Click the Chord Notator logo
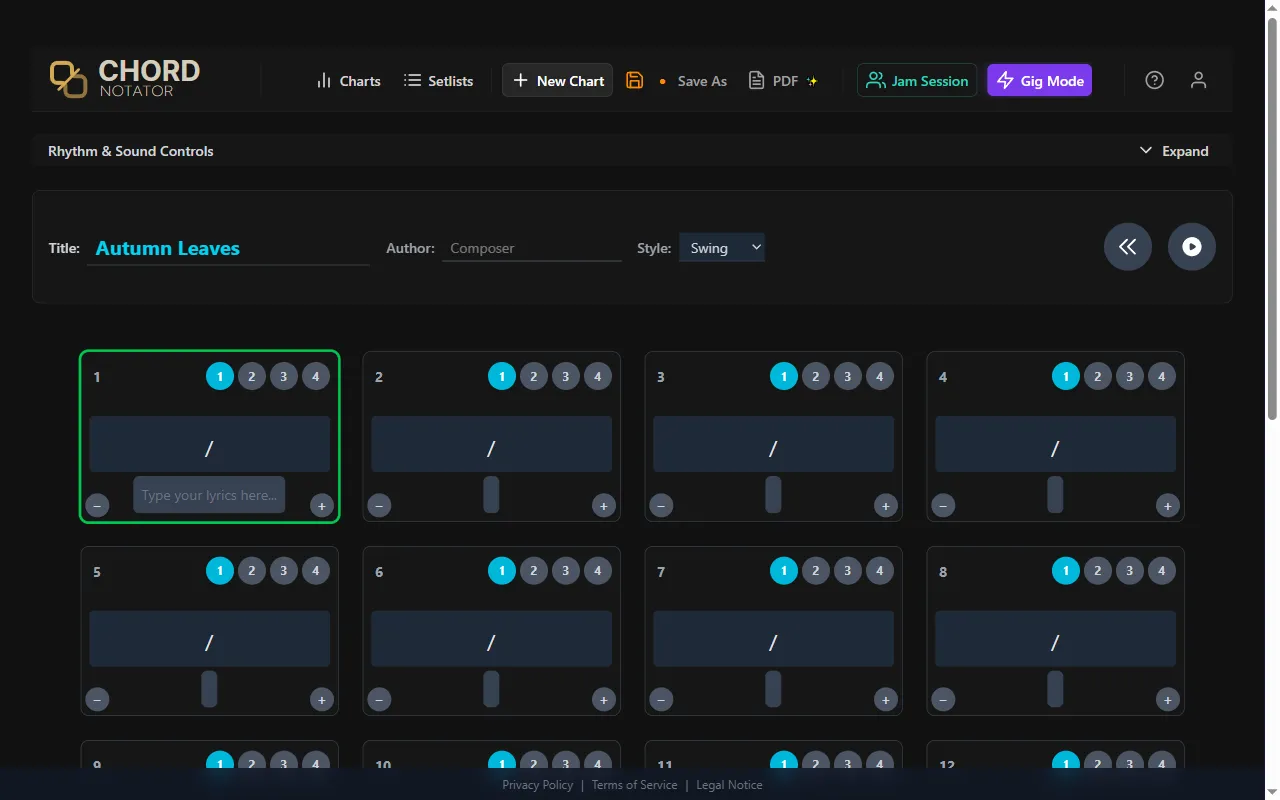This screenshot has height=800, width=1280. 123,79
